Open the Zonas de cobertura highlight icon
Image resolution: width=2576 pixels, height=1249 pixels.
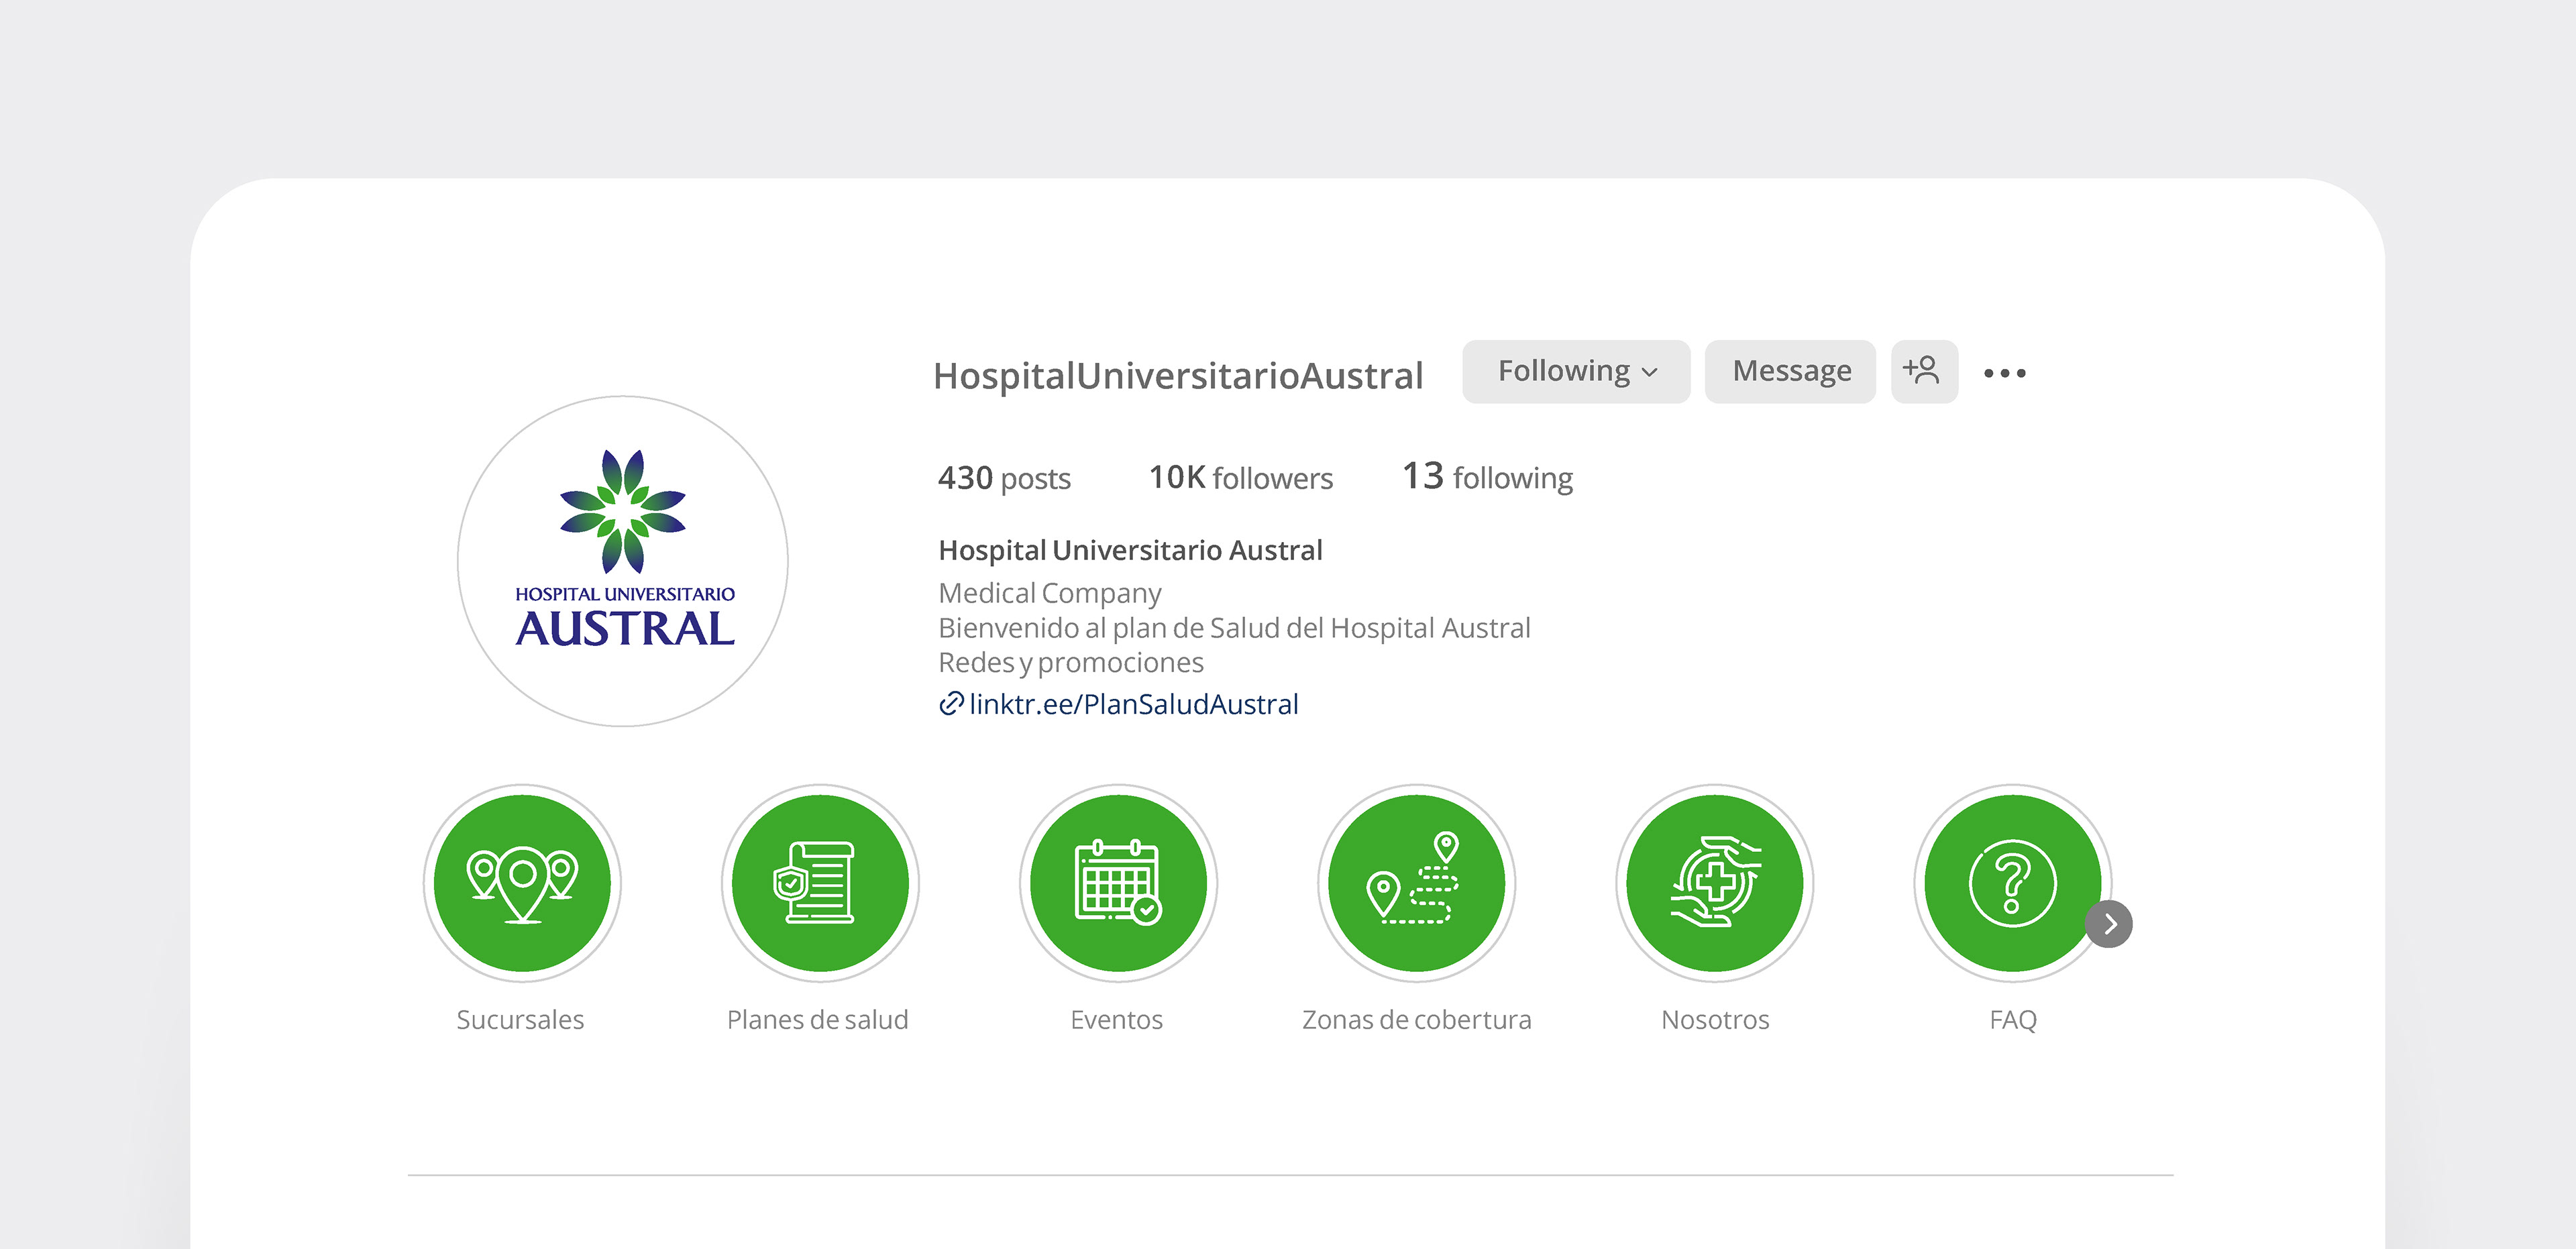1415,882
